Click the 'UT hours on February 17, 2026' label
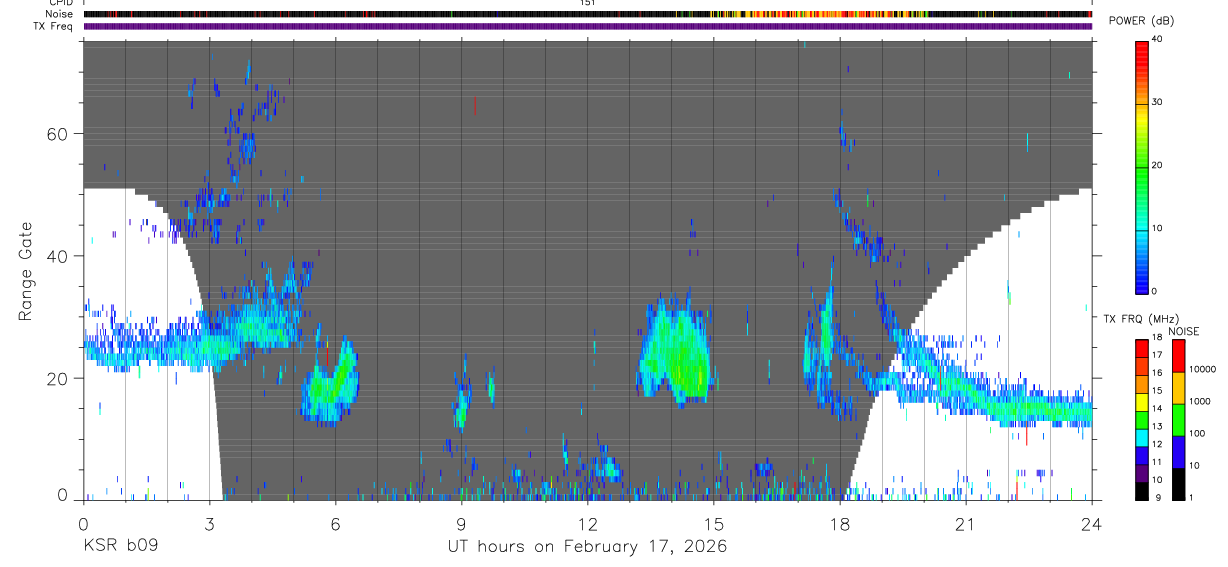Screen dimensions: 1228x567 pyautogui.click(x=586, y=547)
